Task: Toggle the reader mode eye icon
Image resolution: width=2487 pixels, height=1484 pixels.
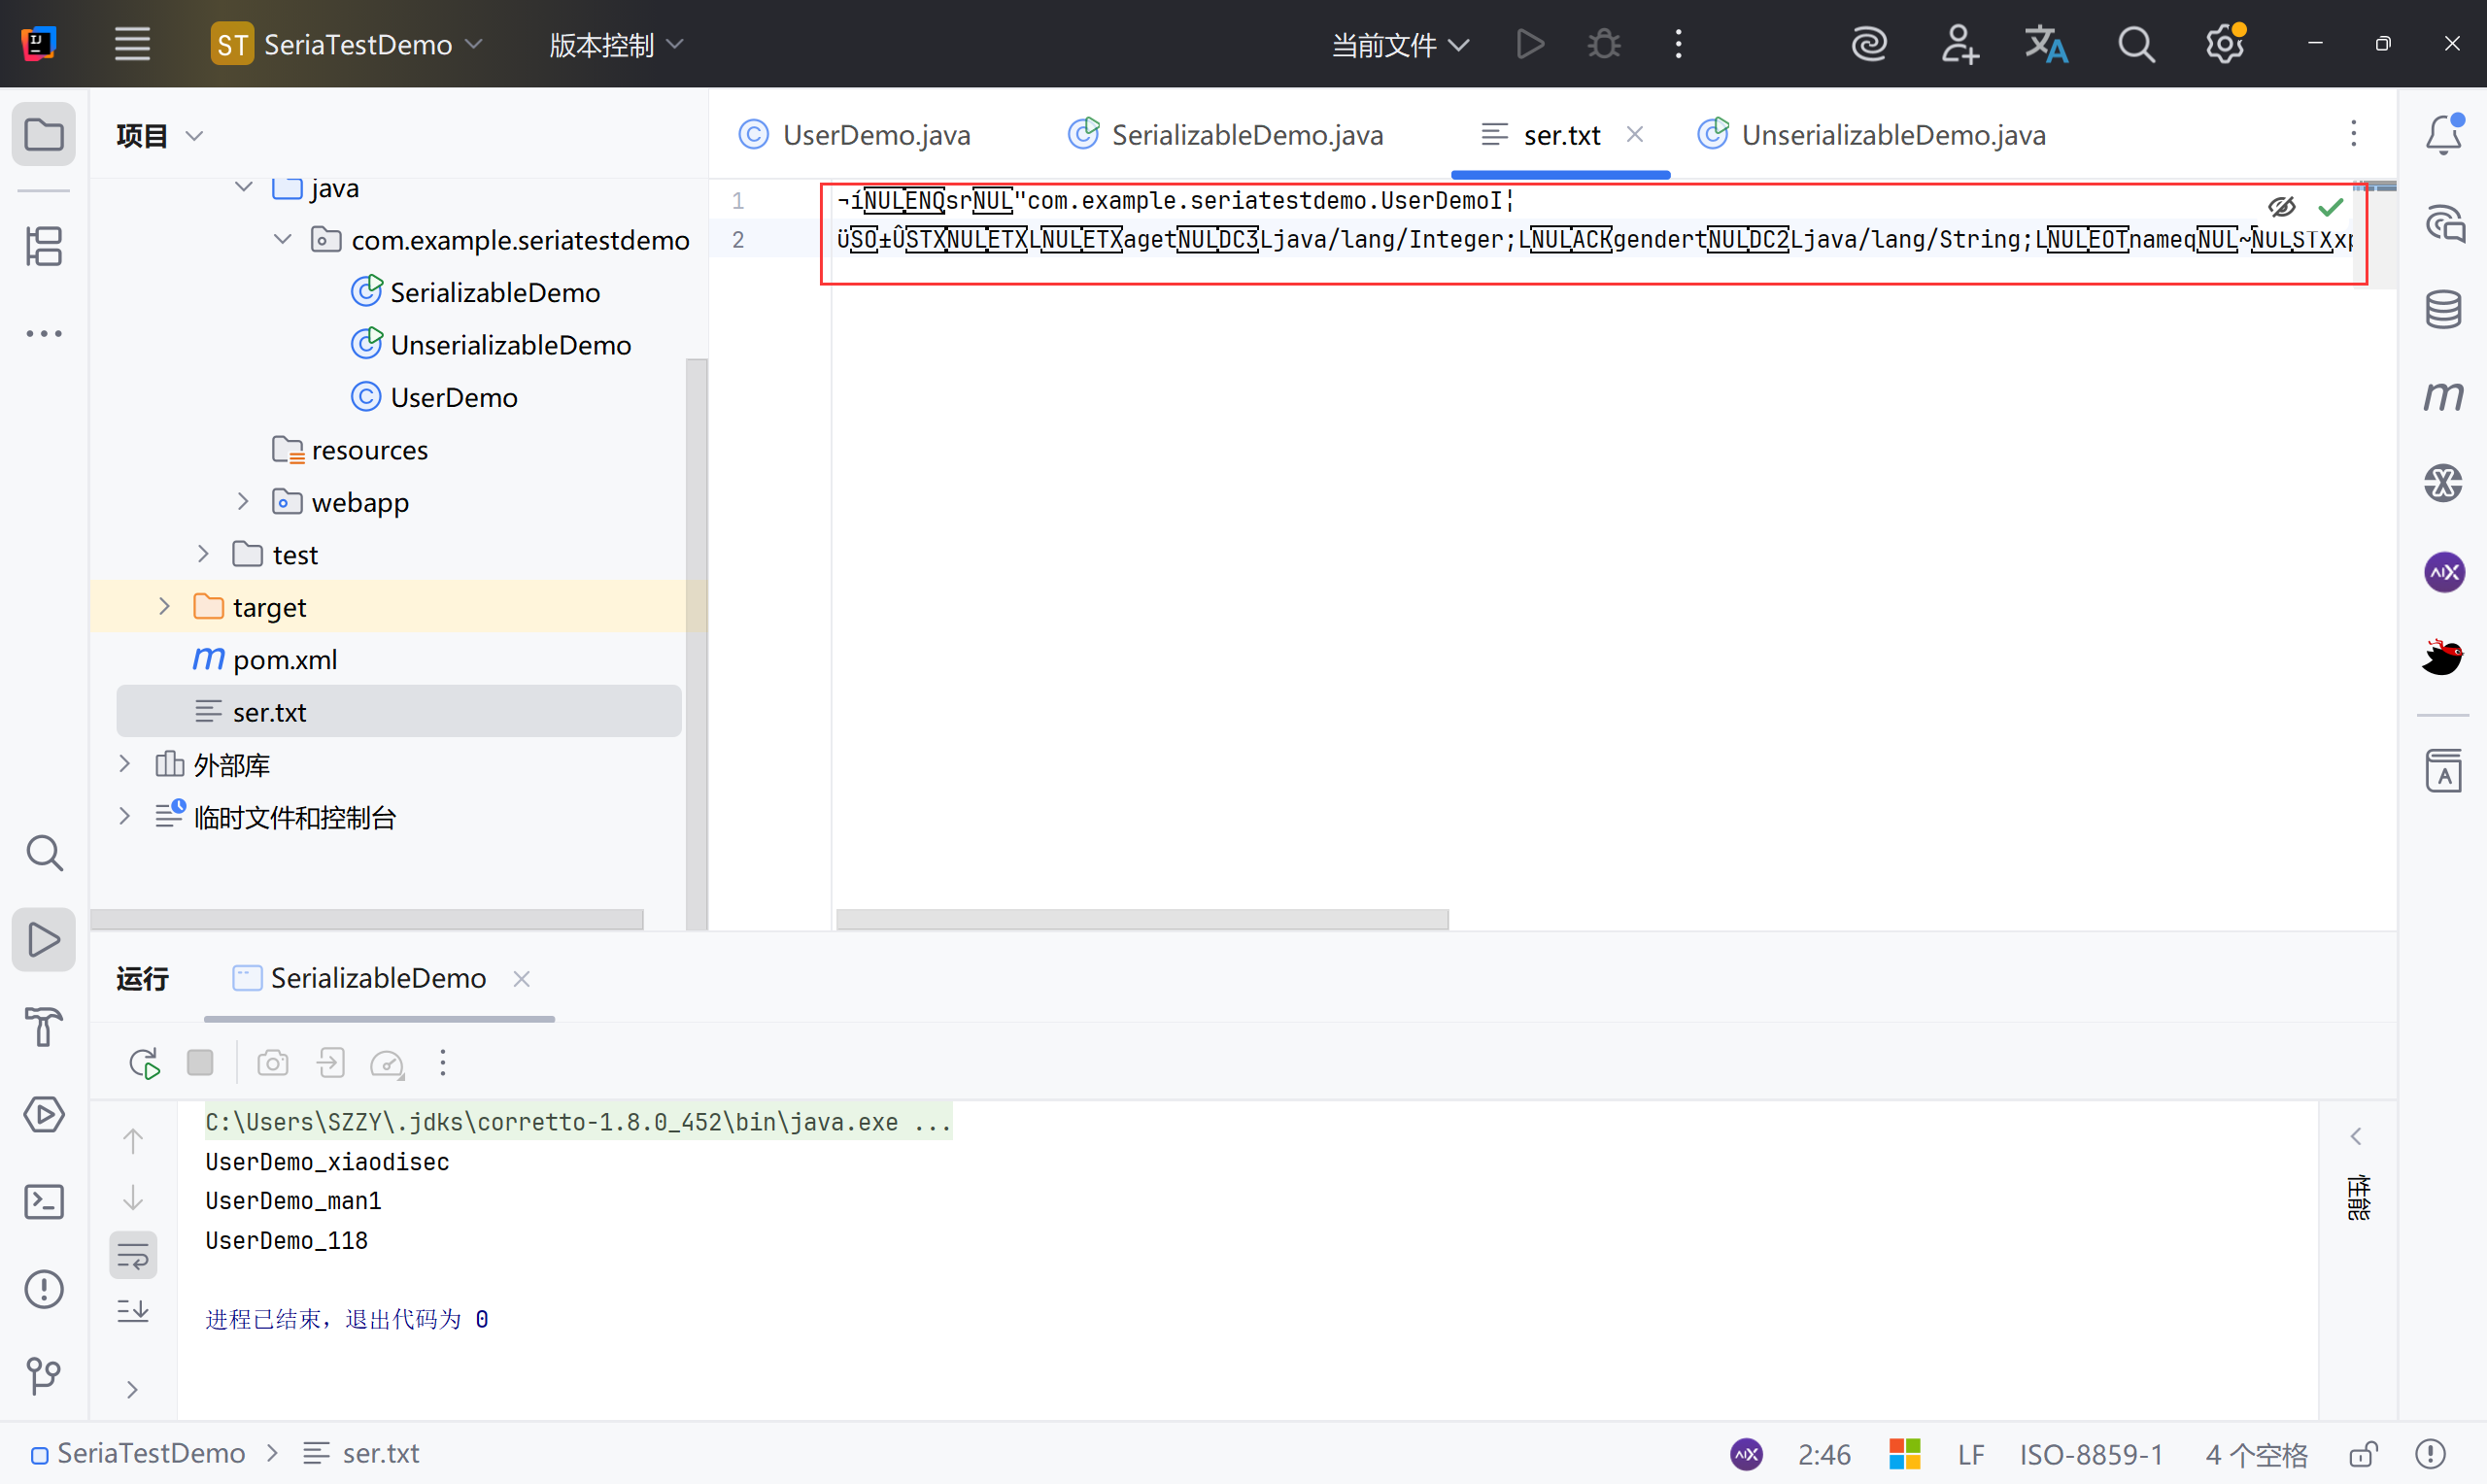Action: pos(2281,207)
